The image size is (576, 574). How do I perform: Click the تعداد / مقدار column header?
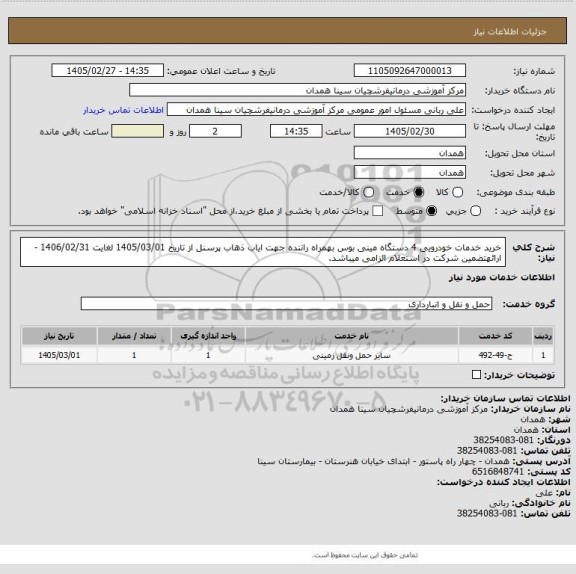coord(134,336)
